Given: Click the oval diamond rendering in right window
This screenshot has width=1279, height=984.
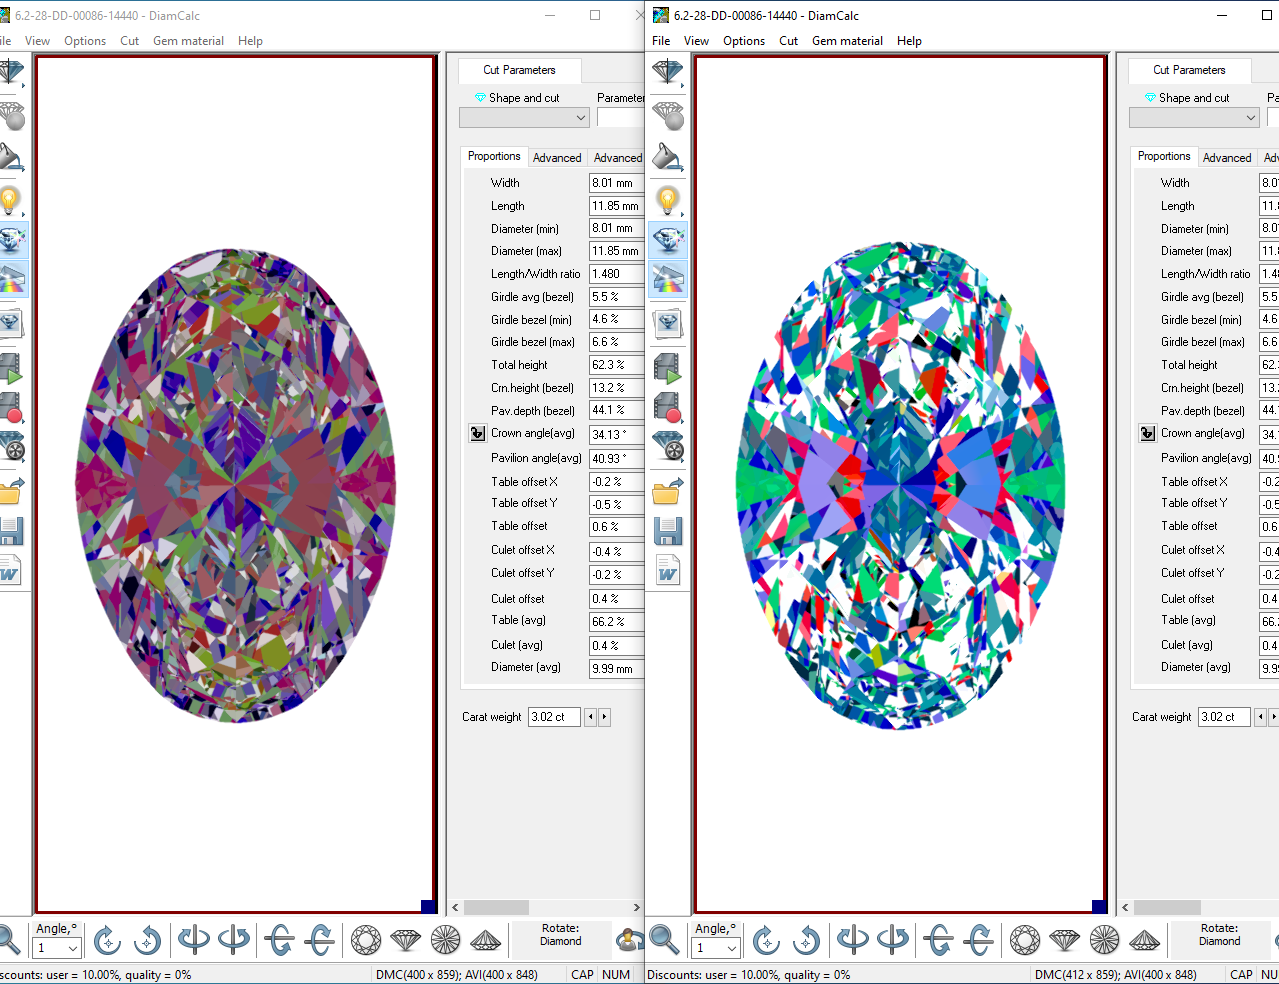Looking at the screenshot, I should [x=901, y=485].
